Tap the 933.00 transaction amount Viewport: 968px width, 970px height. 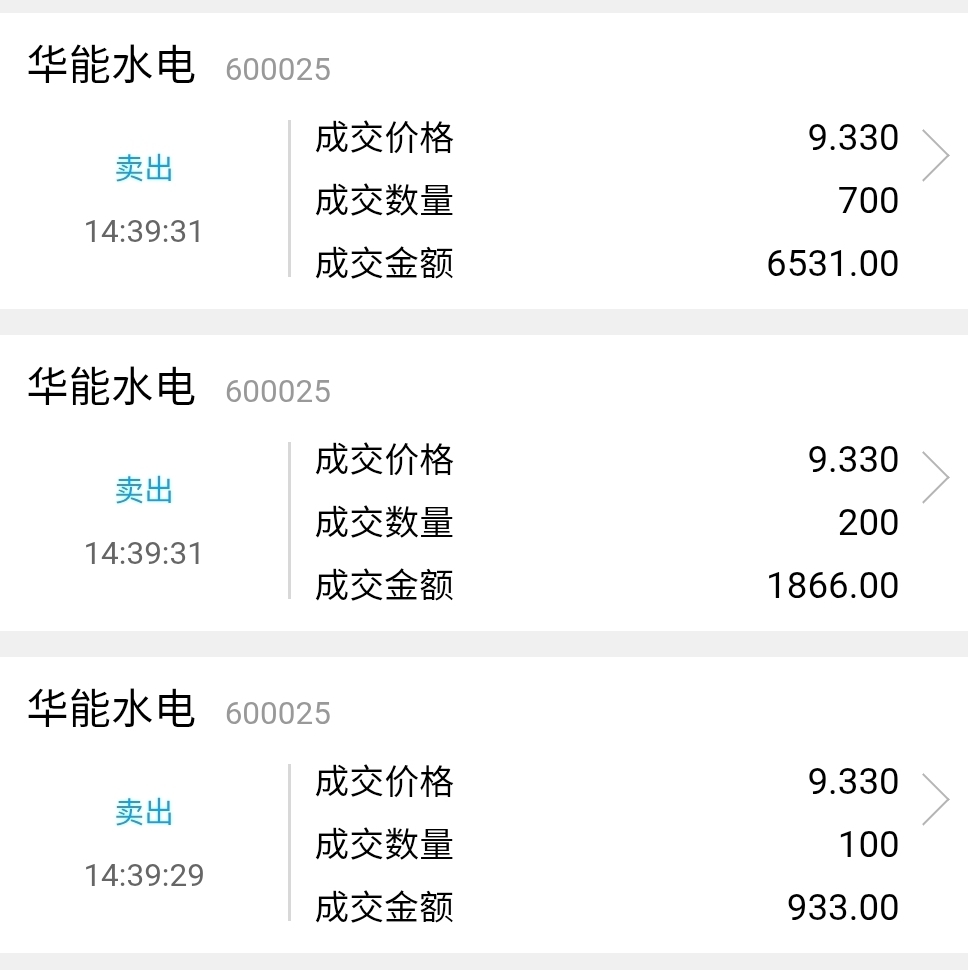(x=843, y=908)
